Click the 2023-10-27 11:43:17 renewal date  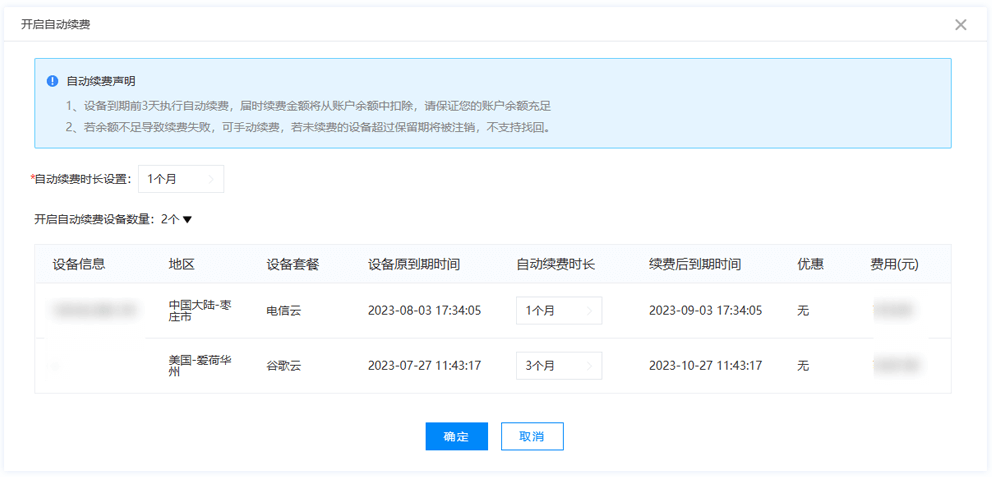click(x=705, y=366)
